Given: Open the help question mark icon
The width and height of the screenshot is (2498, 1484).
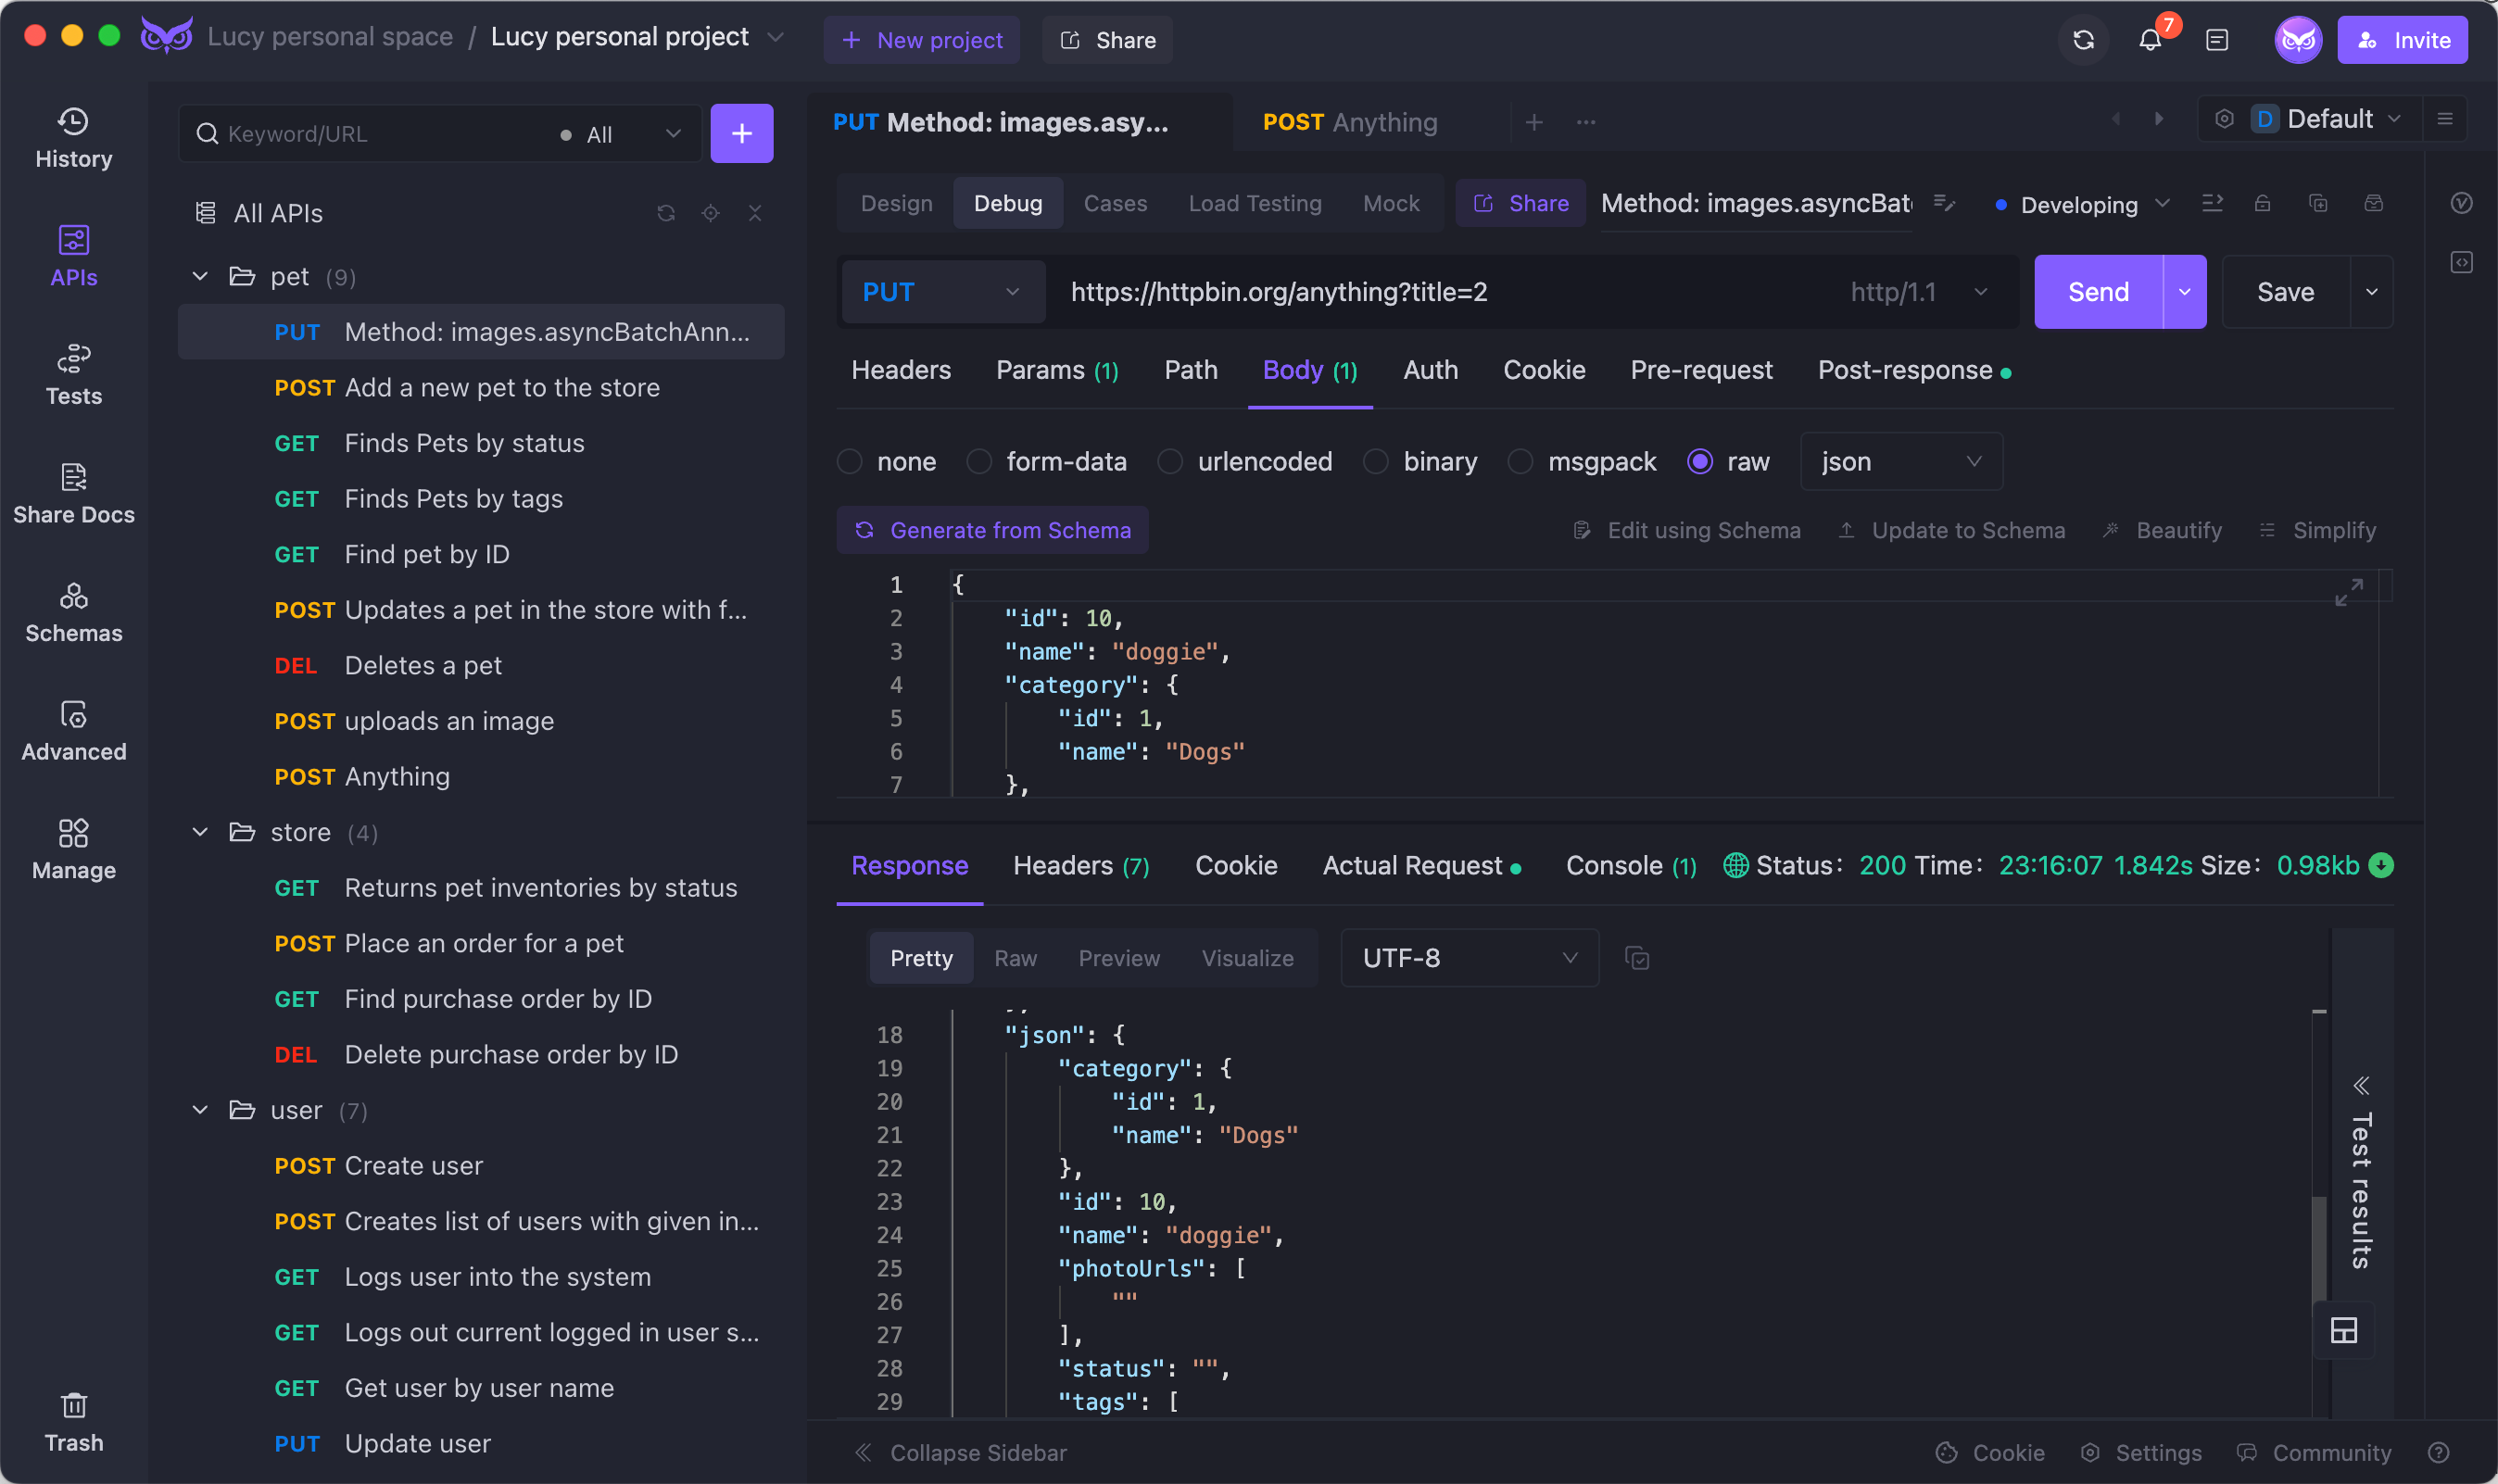Looking at the screenshot, I should point(2438,1452).
